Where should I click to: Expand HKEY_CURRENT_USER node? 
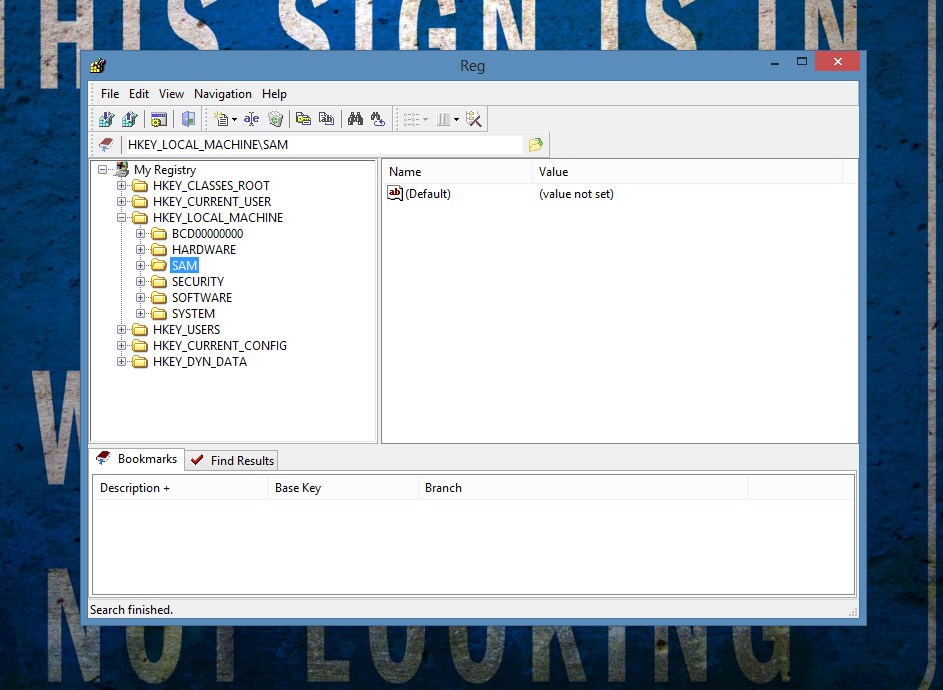click(x=121, y=202)
